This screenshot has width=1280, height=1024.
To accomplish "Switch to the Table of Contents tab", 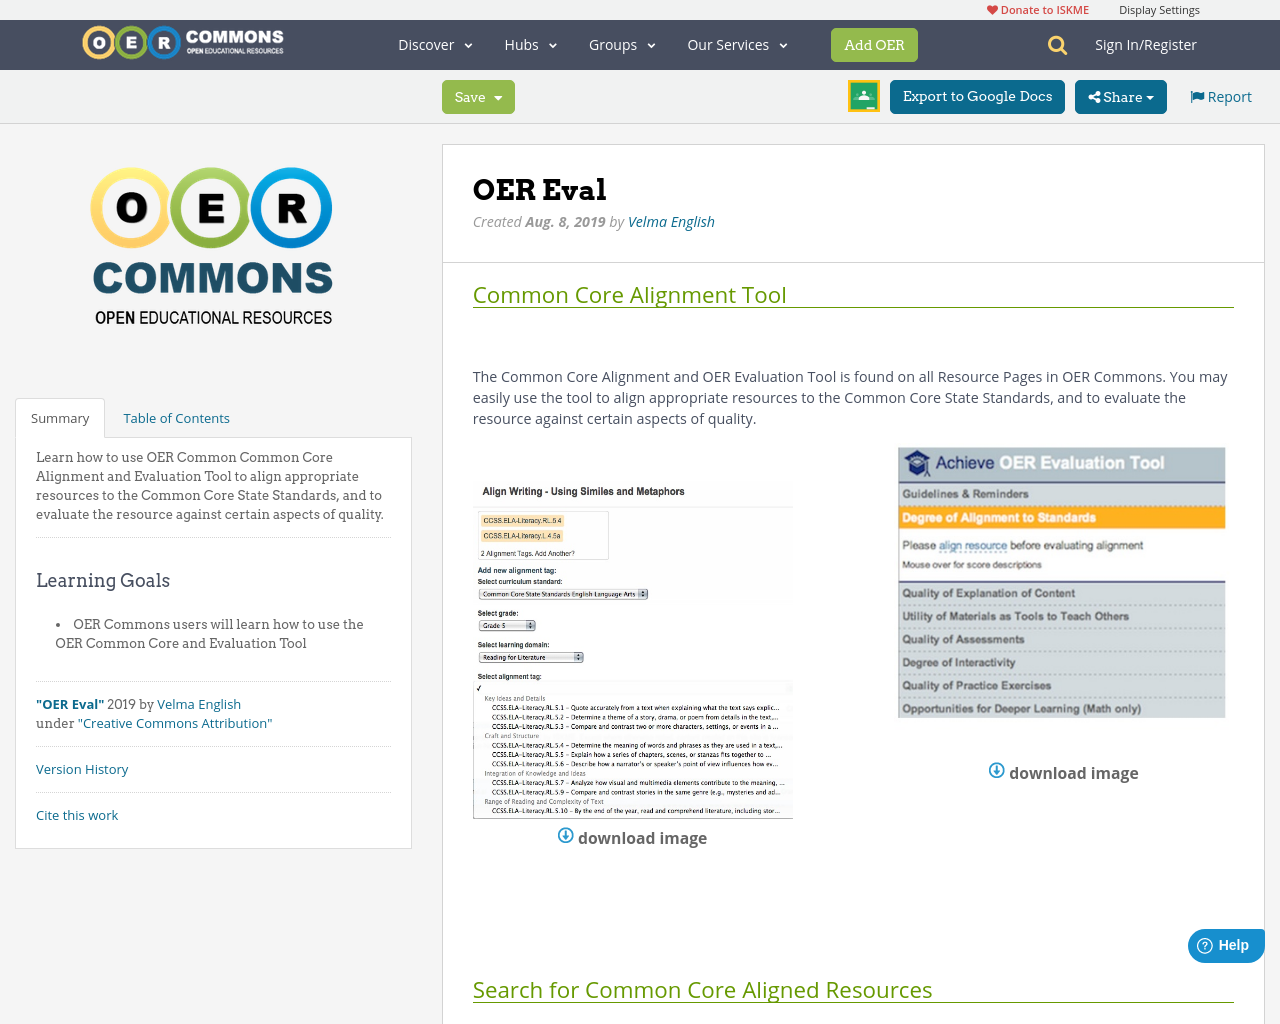I will (x=175, y=417).
